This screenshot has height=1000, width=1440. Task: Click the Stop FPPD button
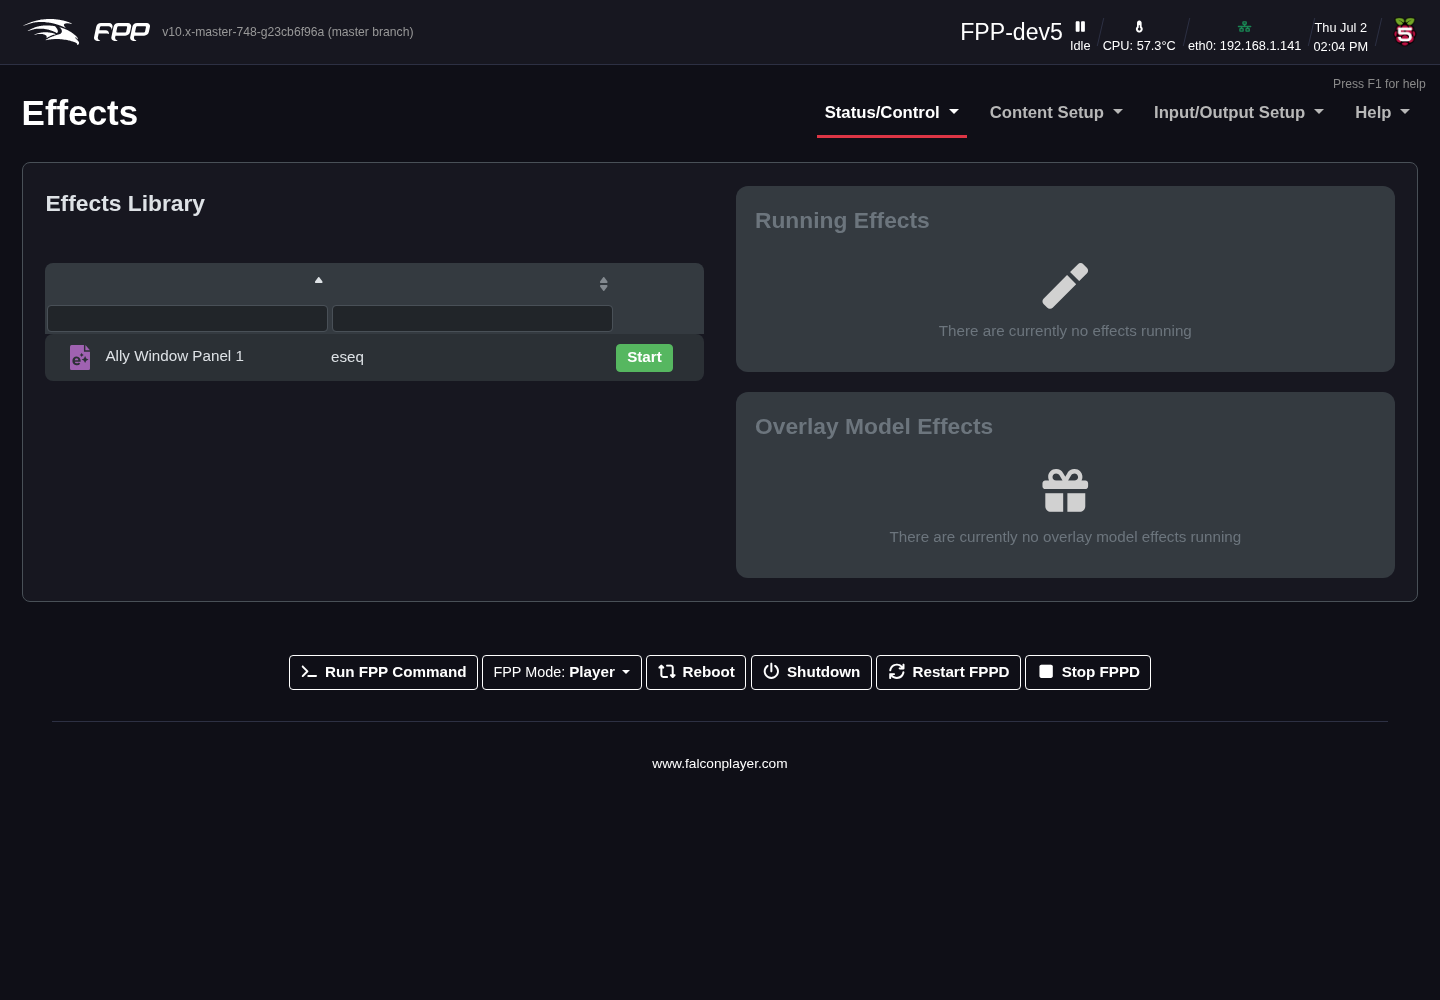pyautogui.click(x=1088, y=672)
